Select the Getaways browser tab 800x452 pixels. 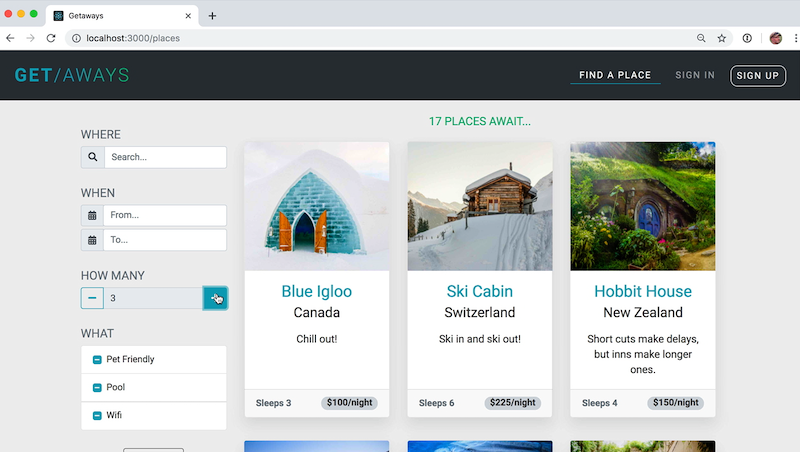pyautogui.click(x=122, y=16)
